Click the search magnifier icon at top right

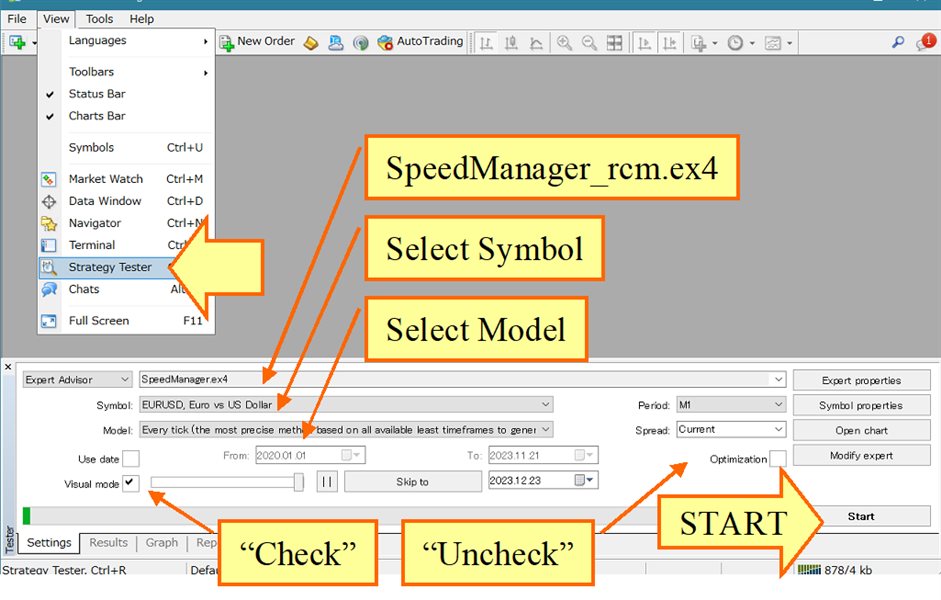tap(898, 42)
